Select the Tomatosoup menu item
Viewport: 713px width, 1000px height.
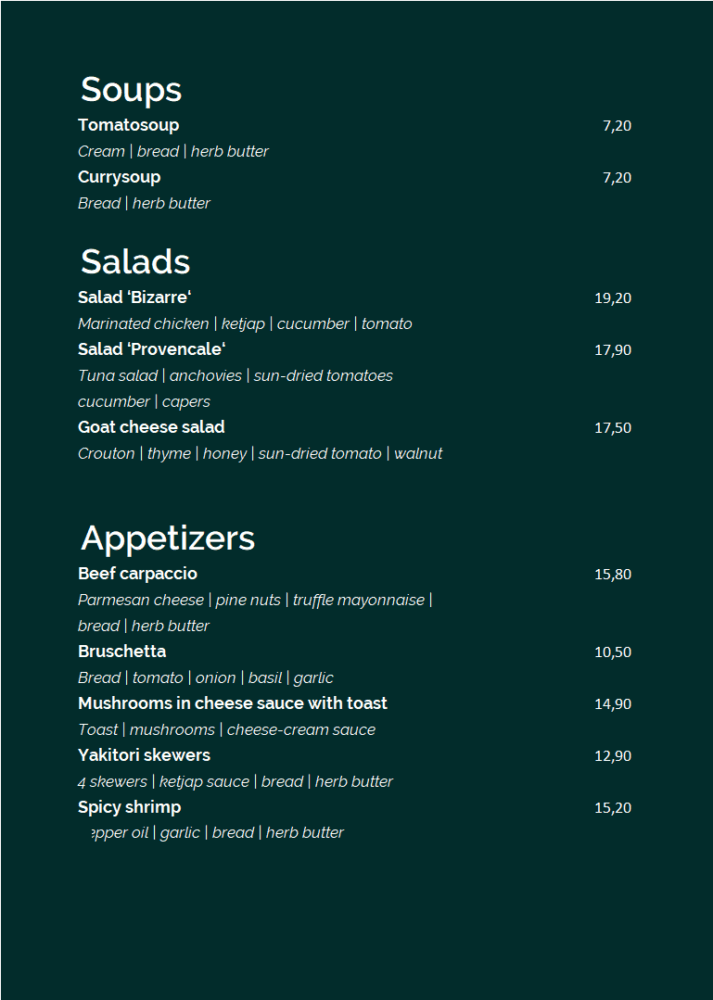pos(128,125)
